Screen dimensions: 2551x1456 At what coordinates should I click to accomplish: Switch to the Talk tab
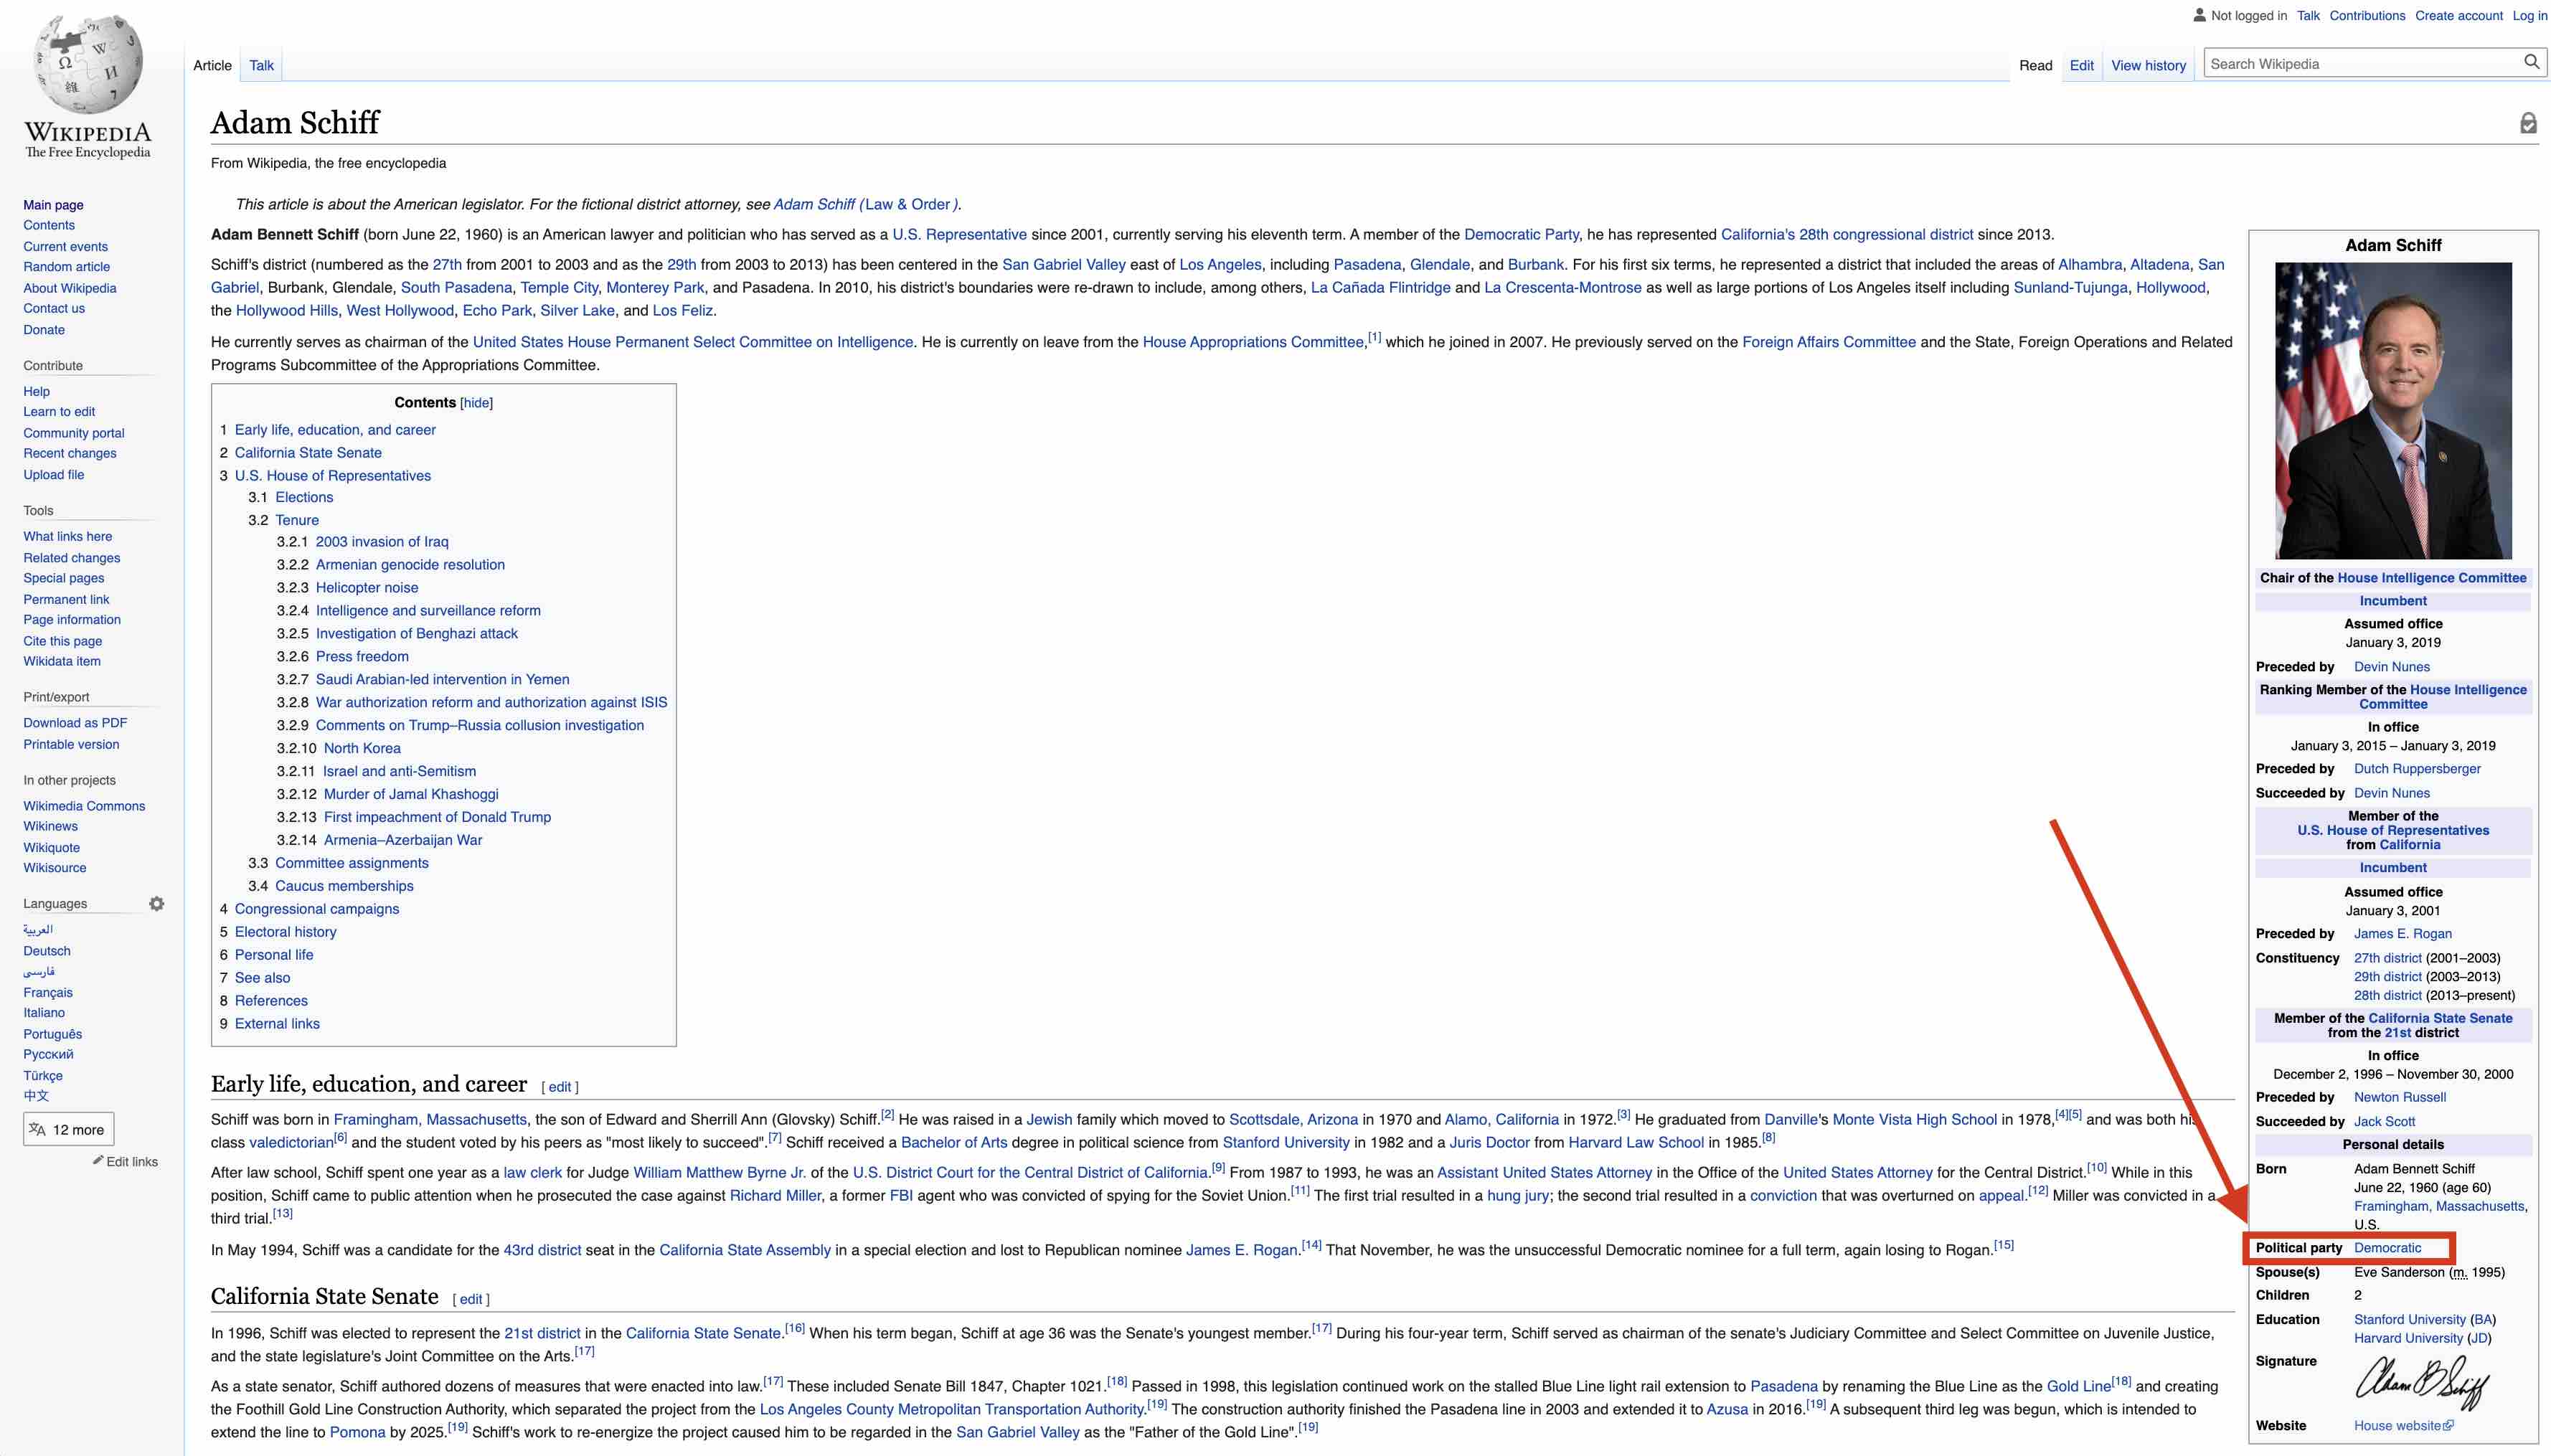tap(261, 65)
